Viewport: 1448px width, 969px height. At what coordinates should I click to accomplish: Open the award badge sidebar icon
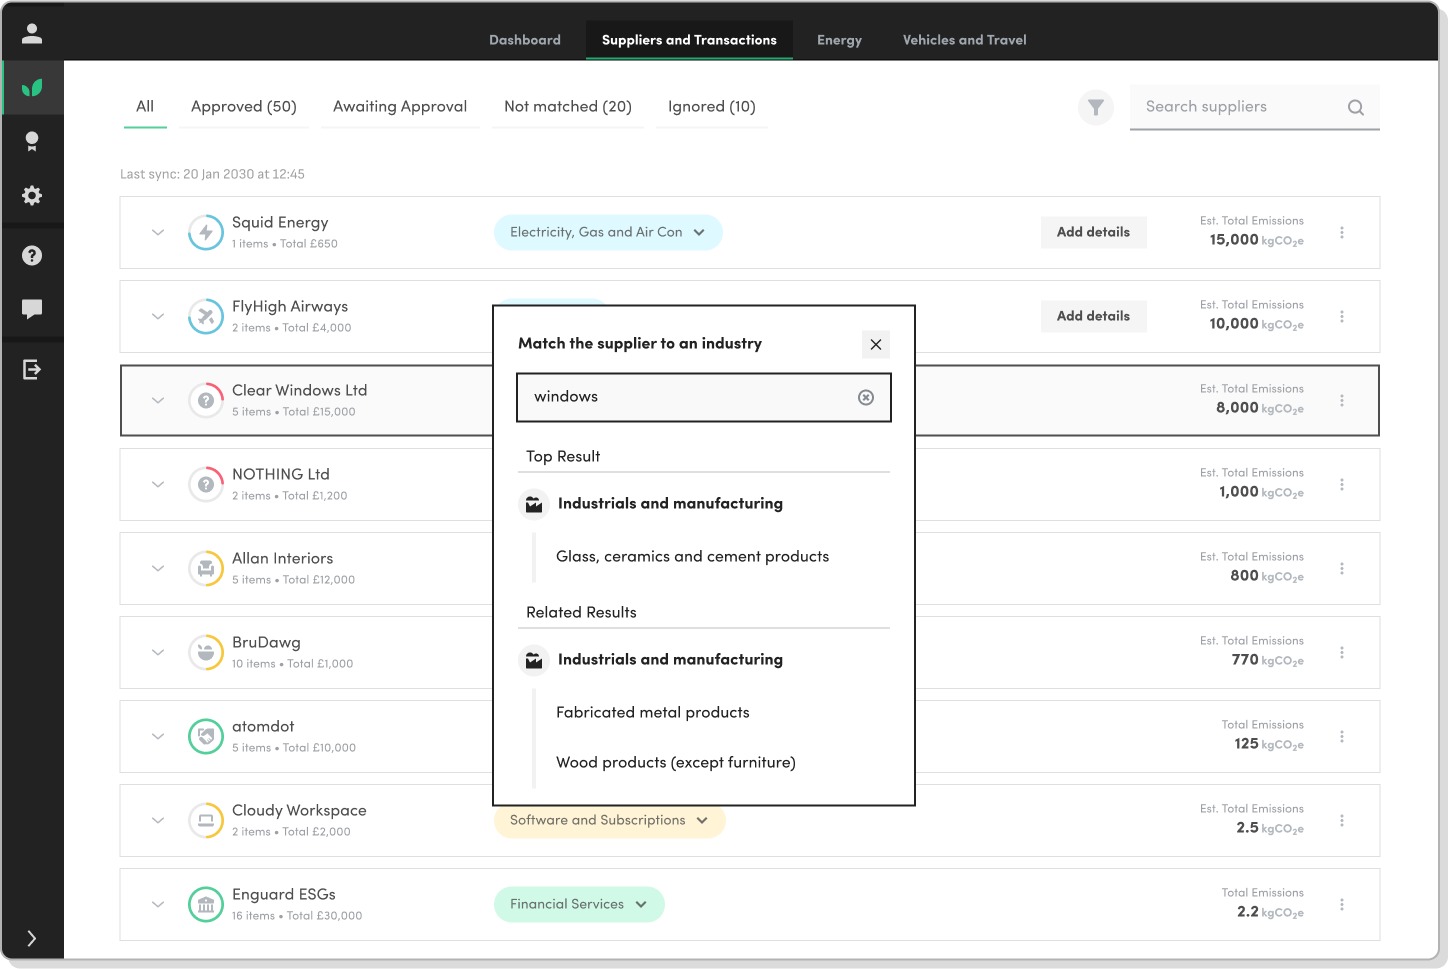point(32,142)
